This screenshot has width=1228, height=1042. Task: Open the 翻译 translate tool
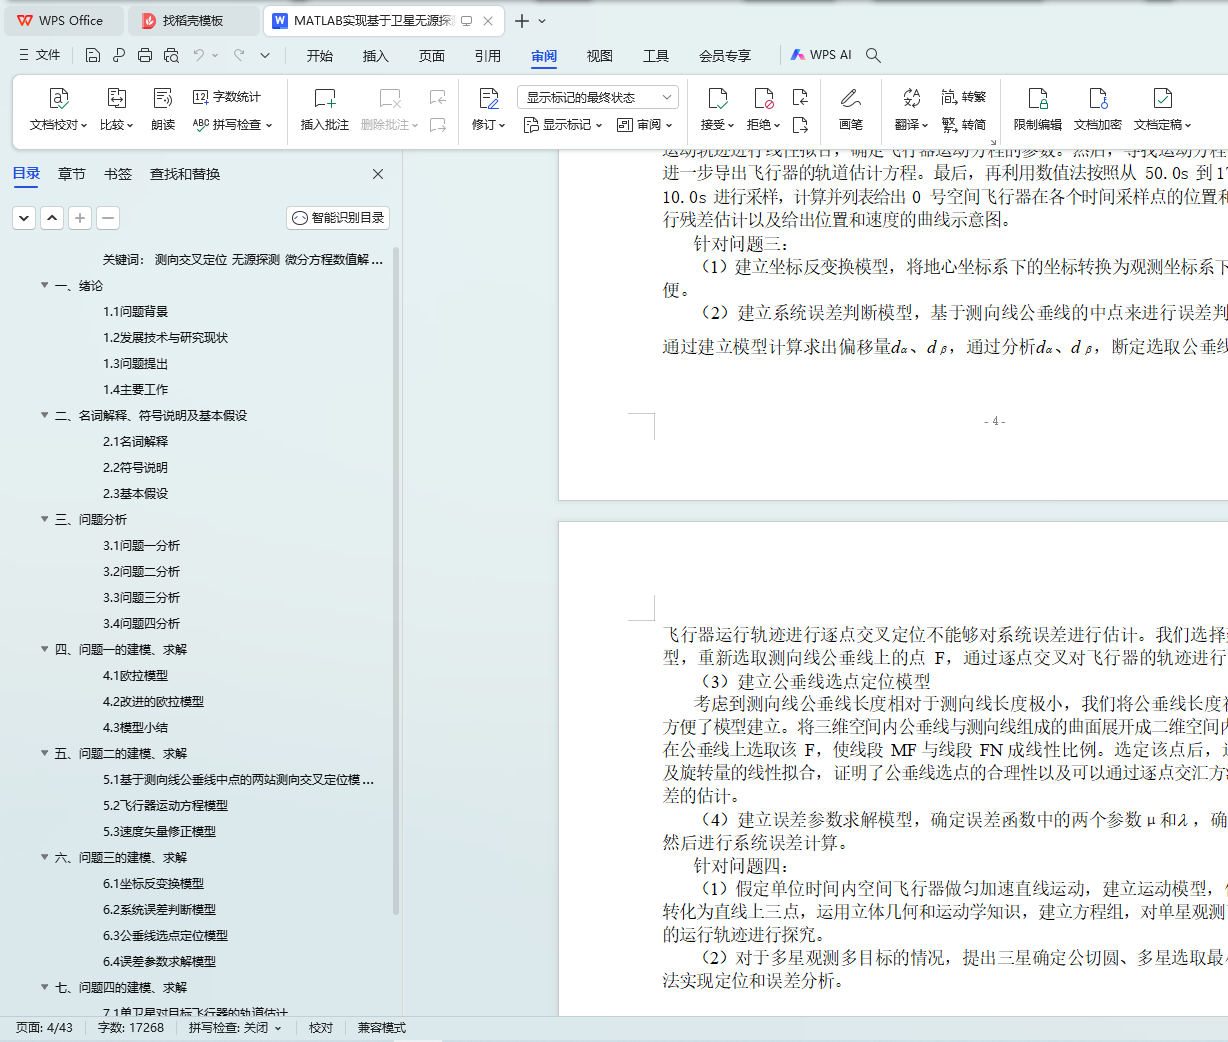[911, 109]
